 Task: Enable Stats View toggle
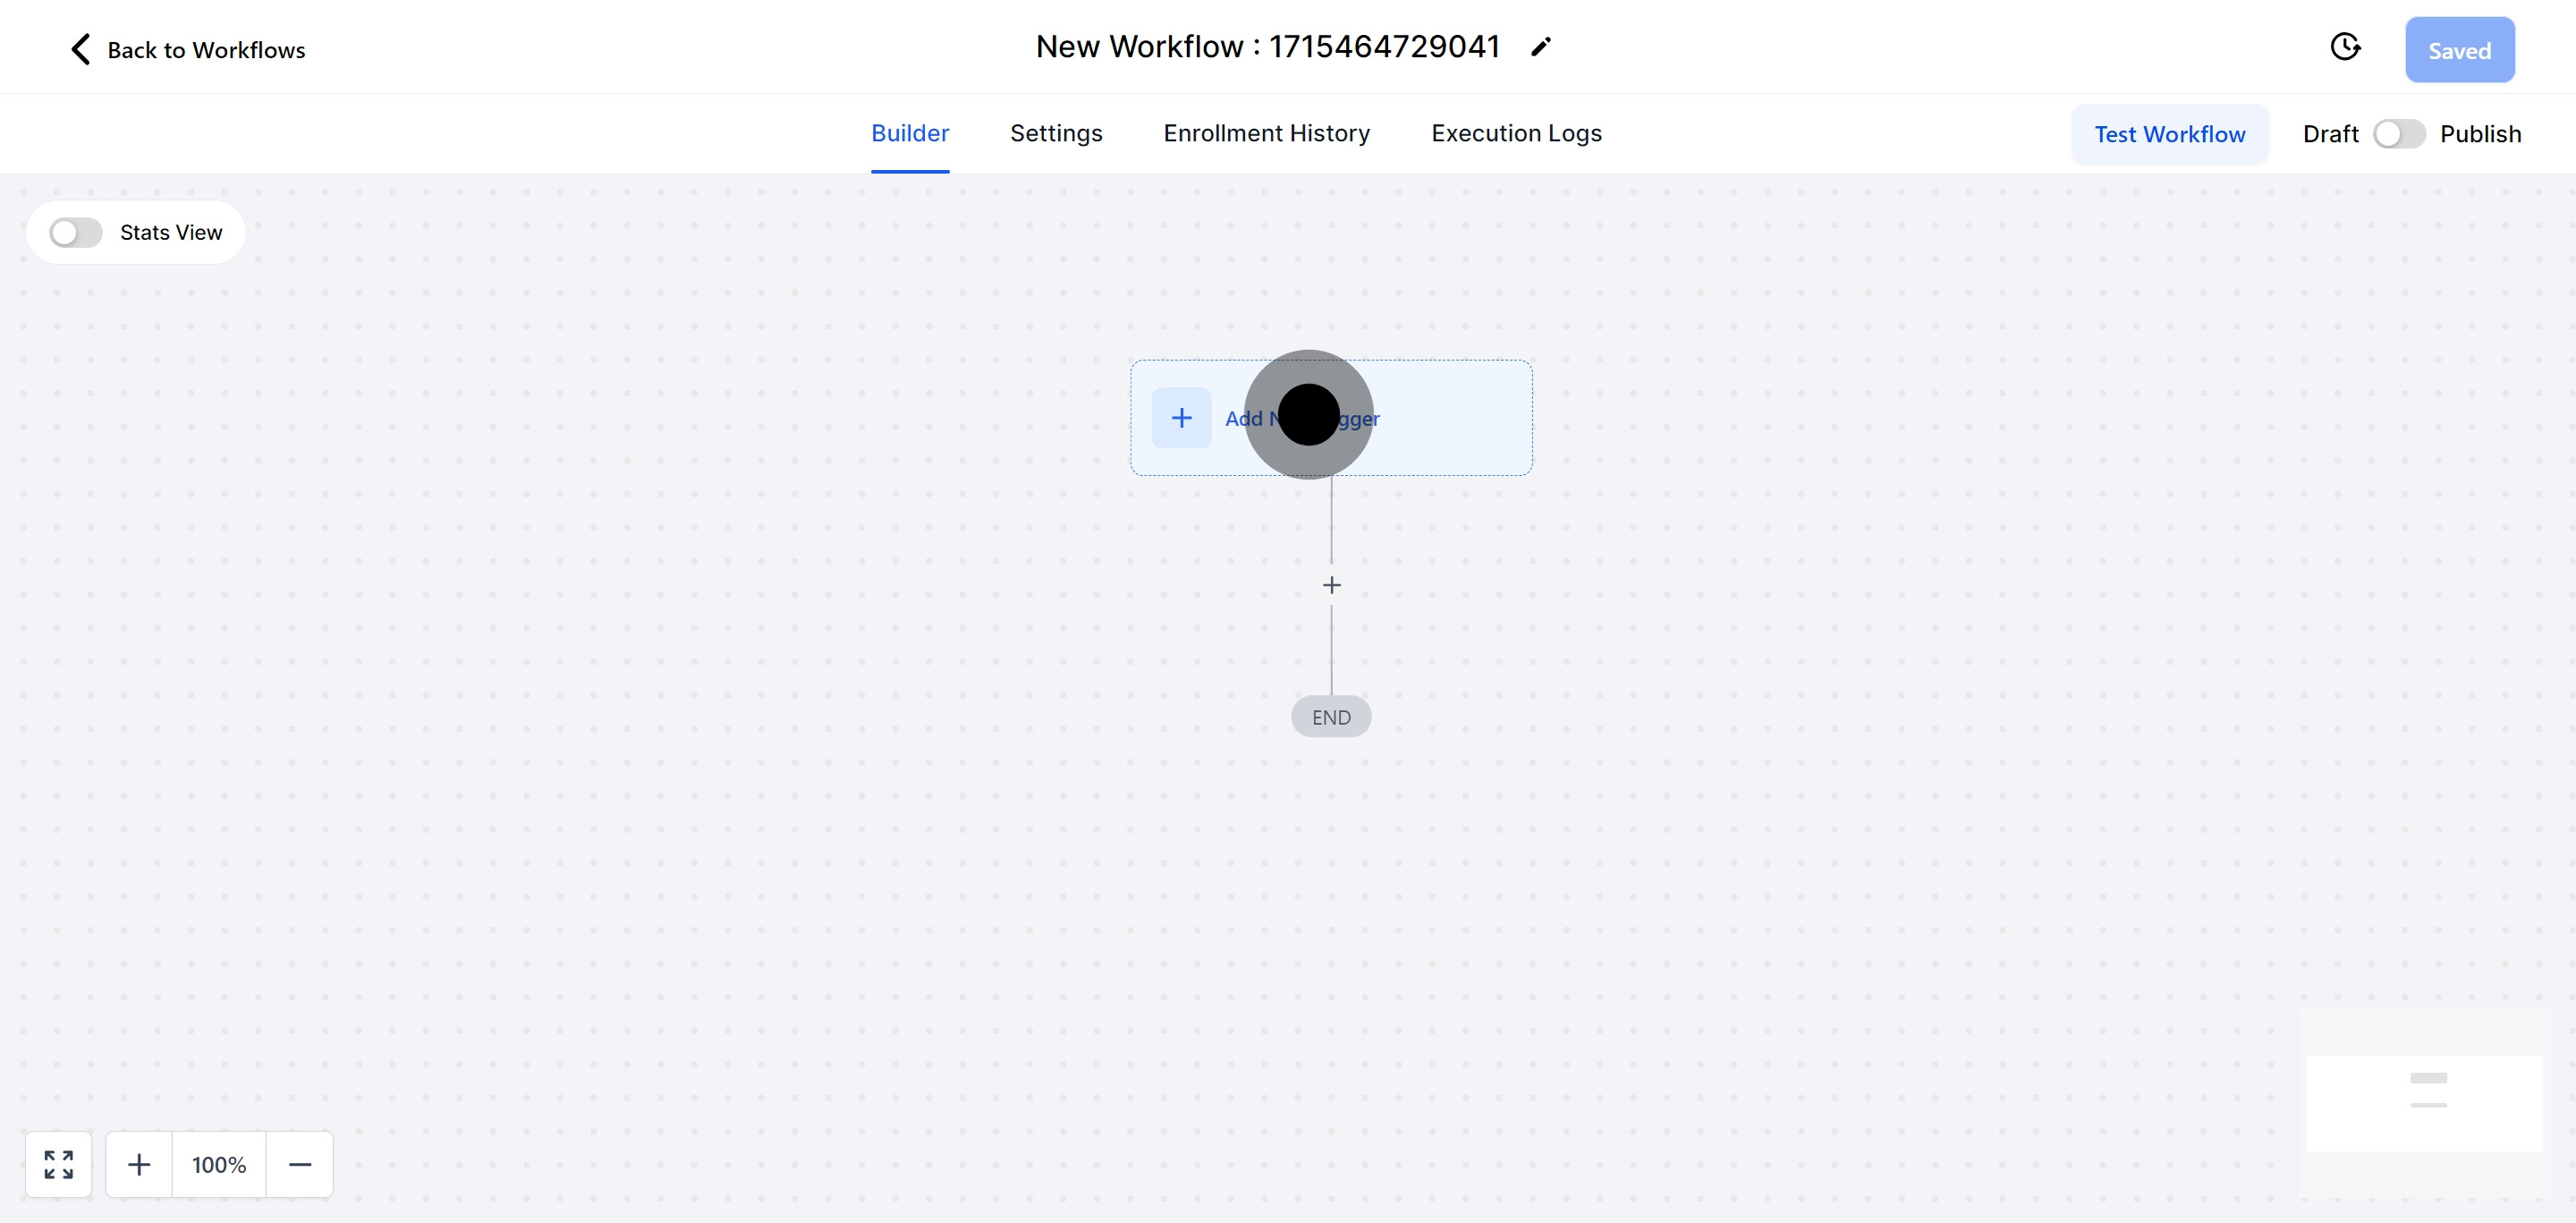tap(76, 233)
